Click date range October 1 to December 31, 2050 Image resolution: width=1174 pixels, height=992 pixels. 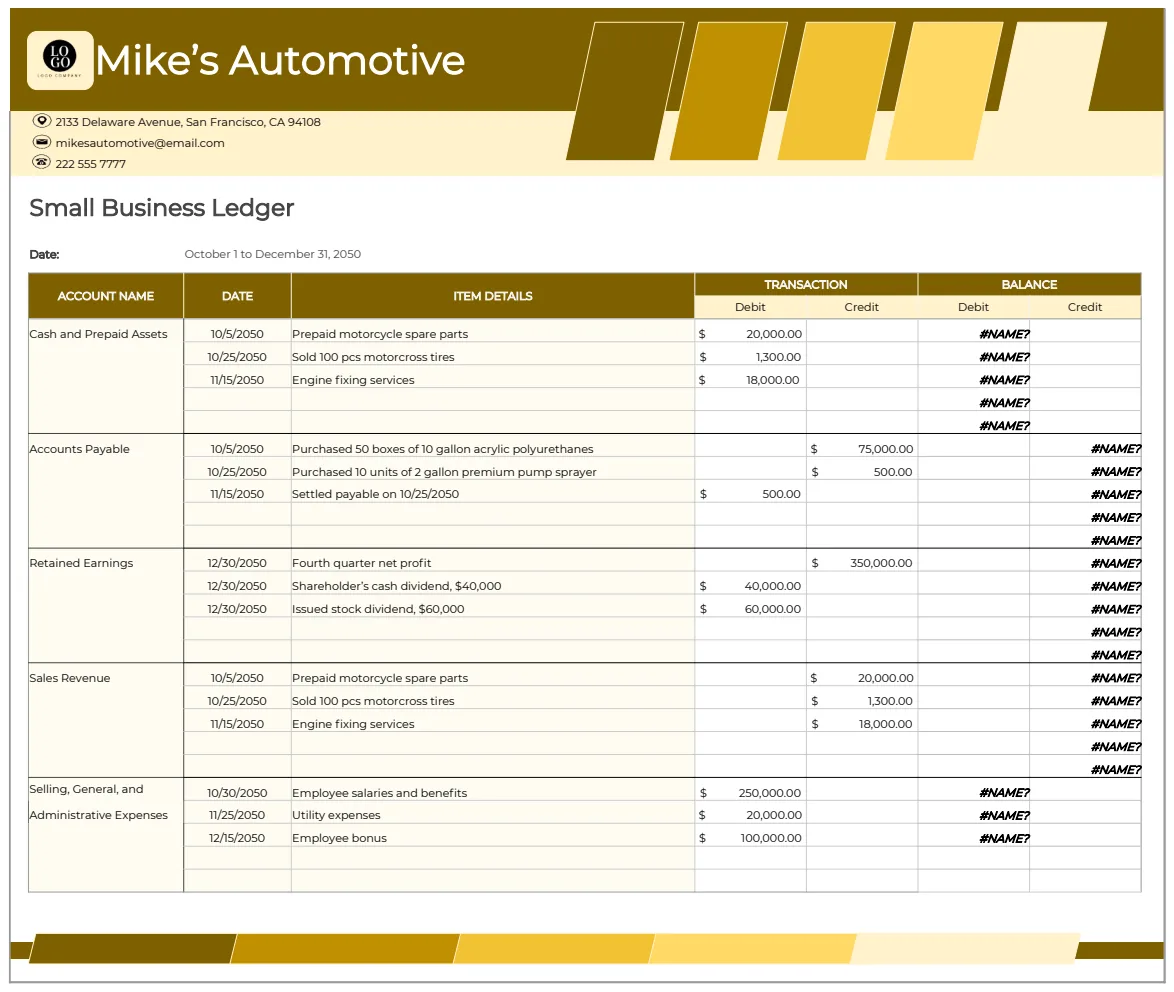273,254
